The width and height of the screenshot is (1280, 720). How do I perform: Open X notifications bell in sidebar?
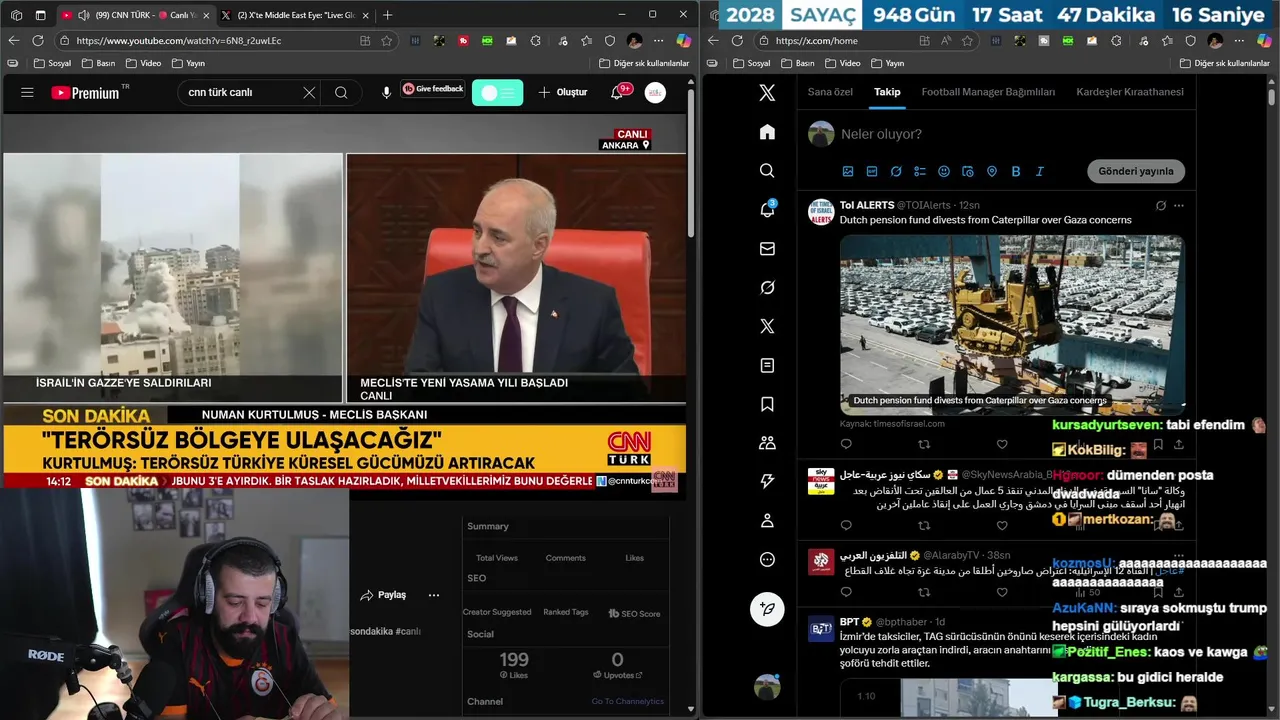(767, 210)
